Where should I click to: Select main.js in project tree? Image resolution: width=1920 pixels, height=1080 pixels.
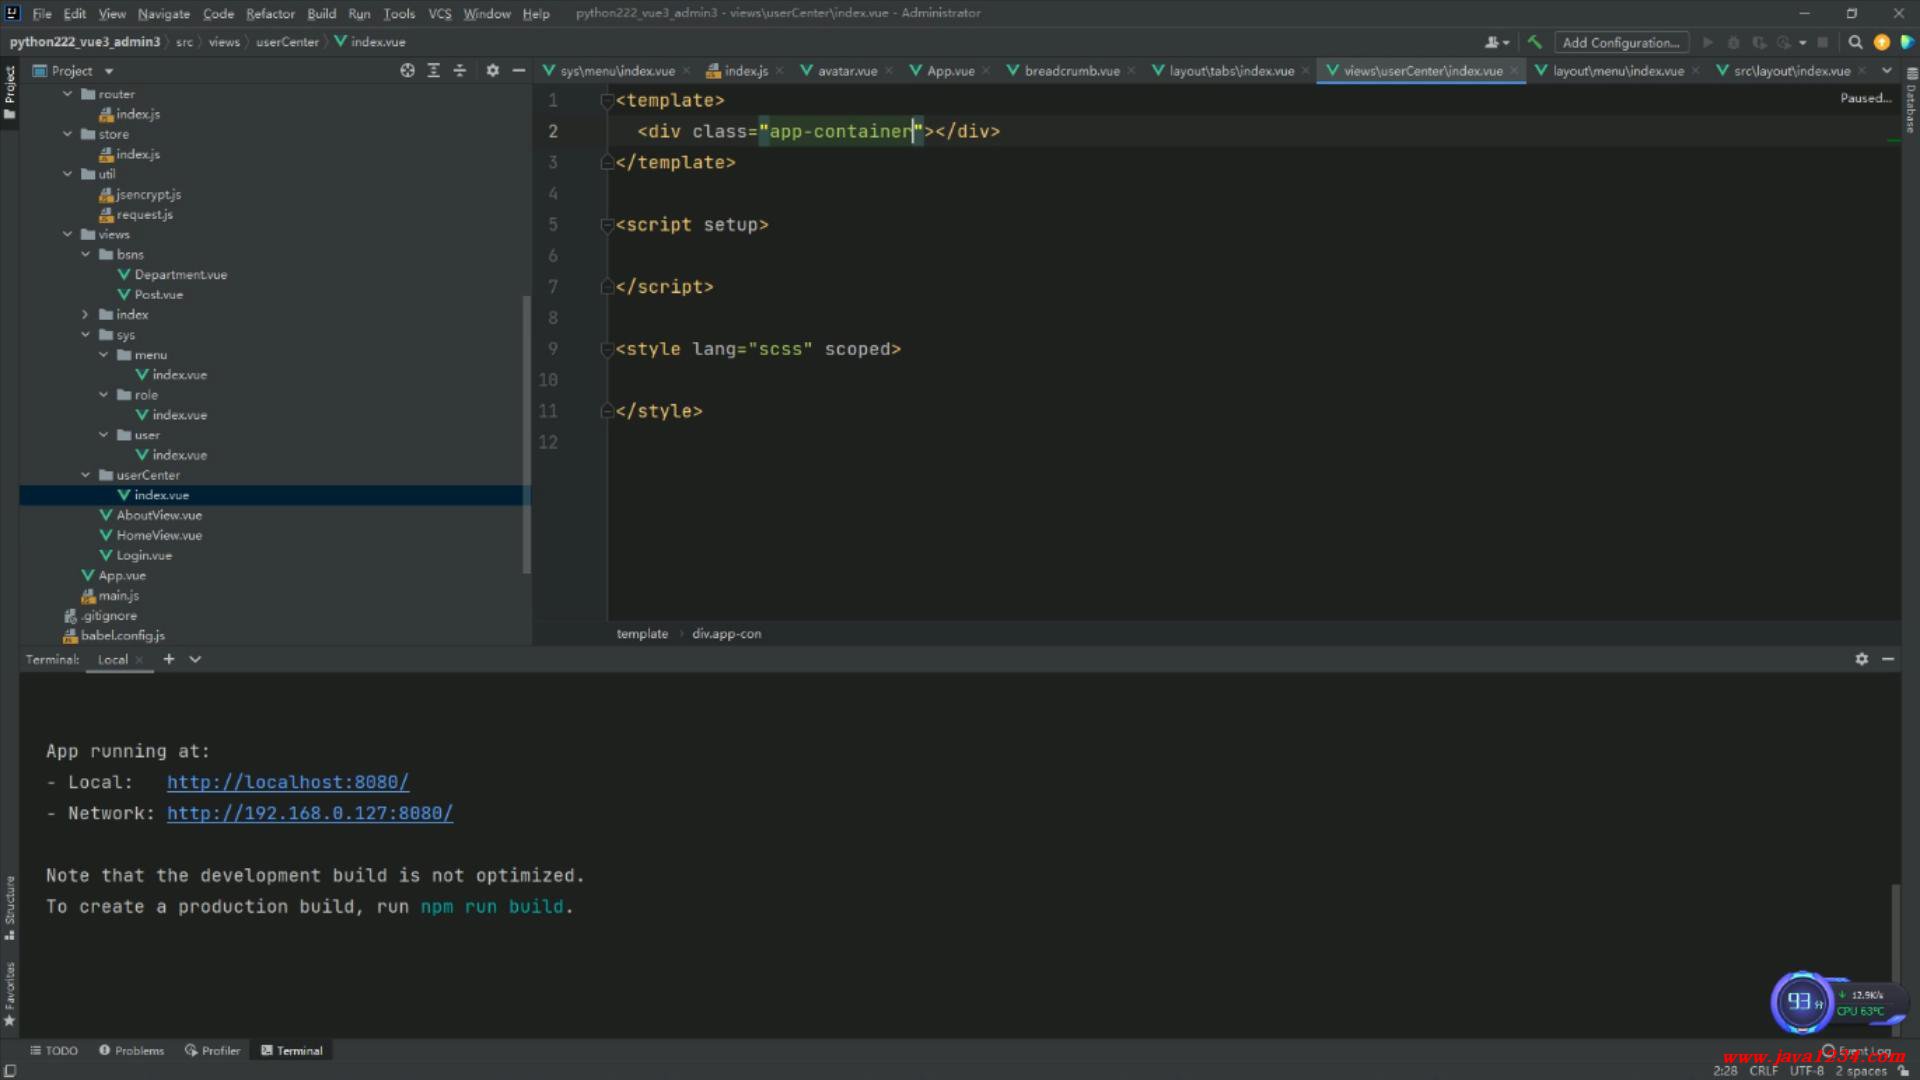118,595
